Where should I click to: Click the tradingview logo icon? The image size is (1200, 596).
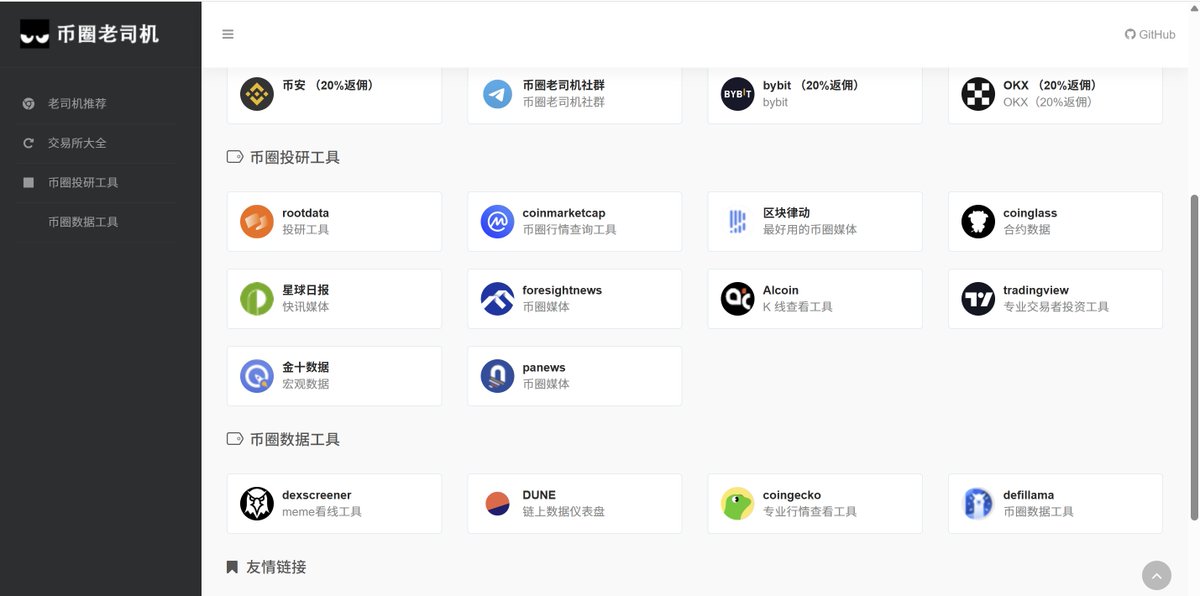pyautogui.click(x=978, y=298)
